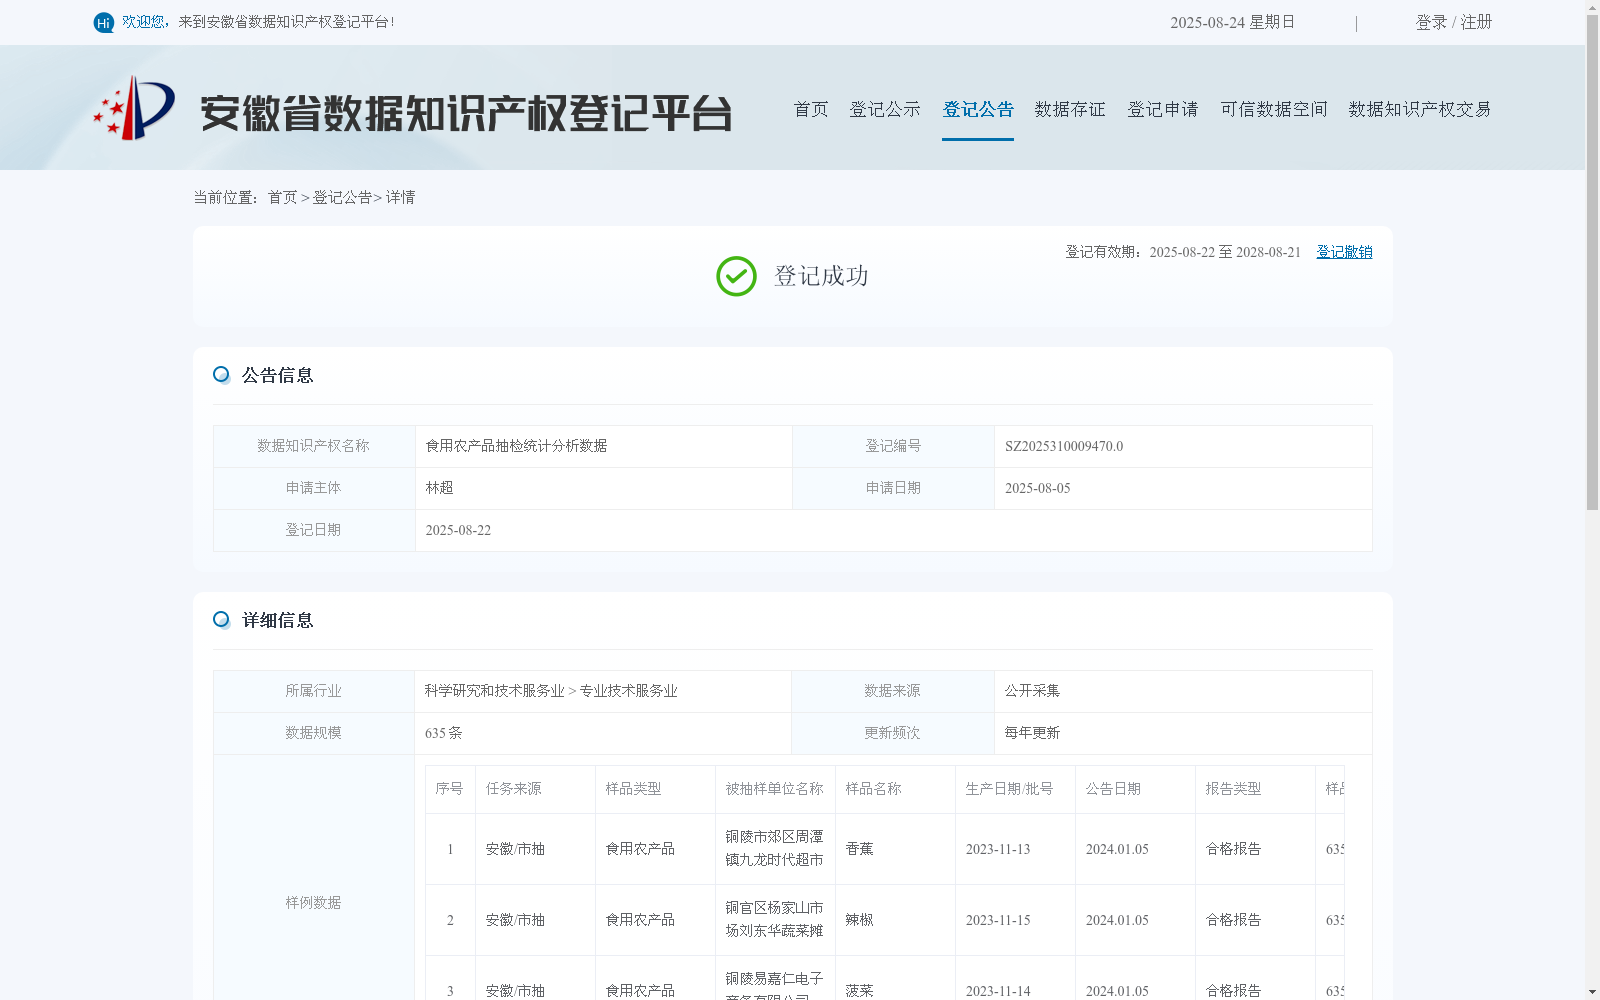Click 登记公告 in the breadcrumb
The image size is (1600, 1000).
pos(342,198)
